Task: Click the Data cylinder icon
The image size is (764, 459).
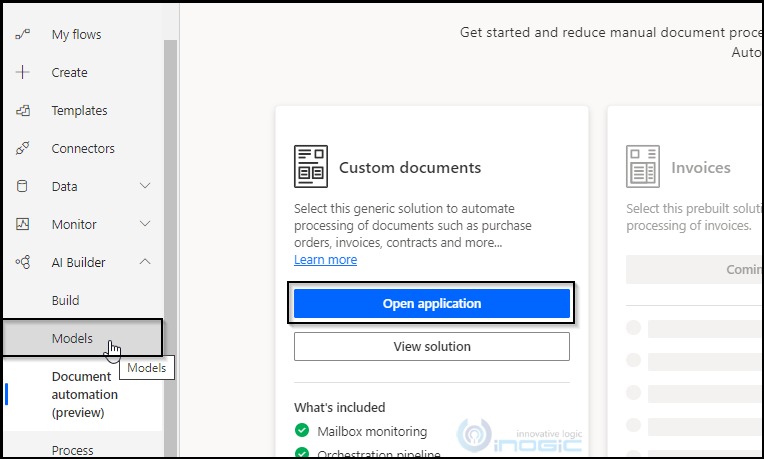Action: click(x=22, y=187)
